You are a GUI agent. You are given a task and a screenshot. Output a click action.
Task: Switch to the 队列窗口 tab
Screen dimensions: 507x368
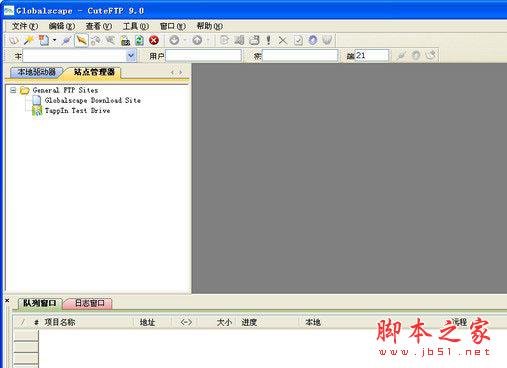tap(40, 303)
